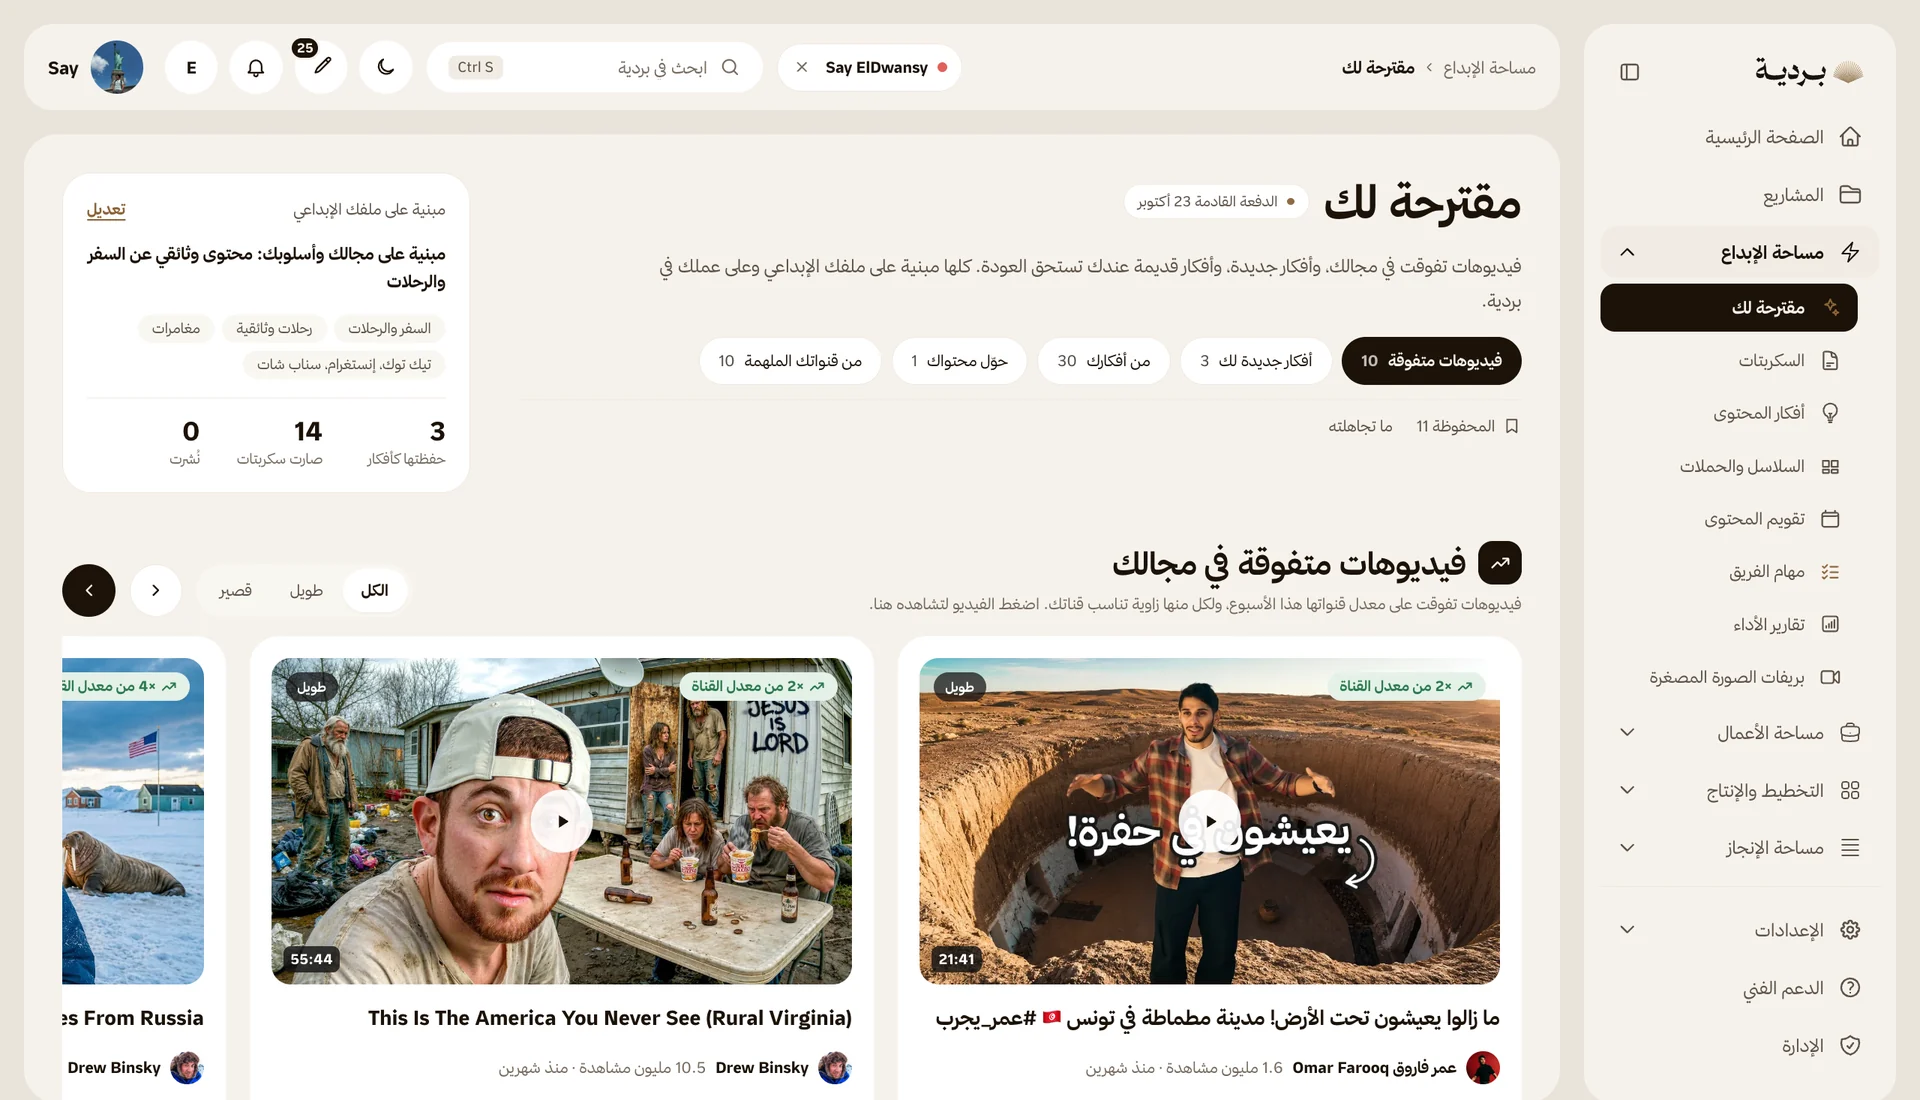Play the Tunisia pit video

(1210, 821)
